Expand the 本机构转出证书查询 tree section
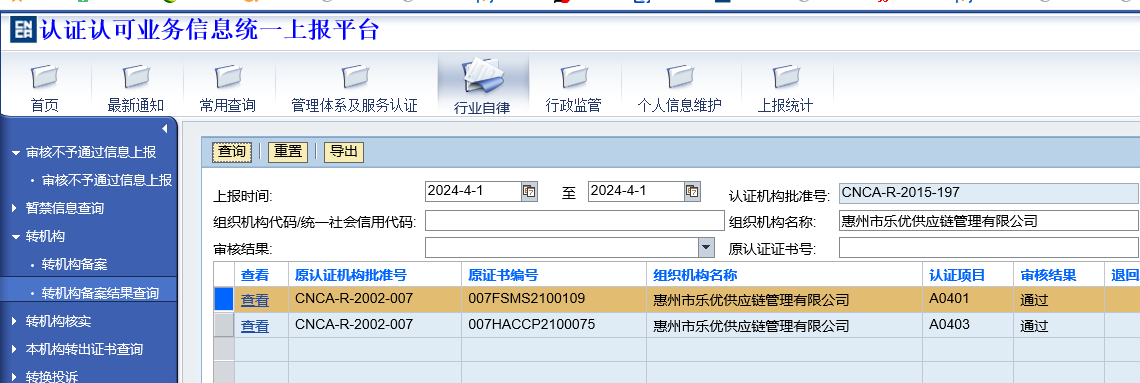 pos(15,350)
